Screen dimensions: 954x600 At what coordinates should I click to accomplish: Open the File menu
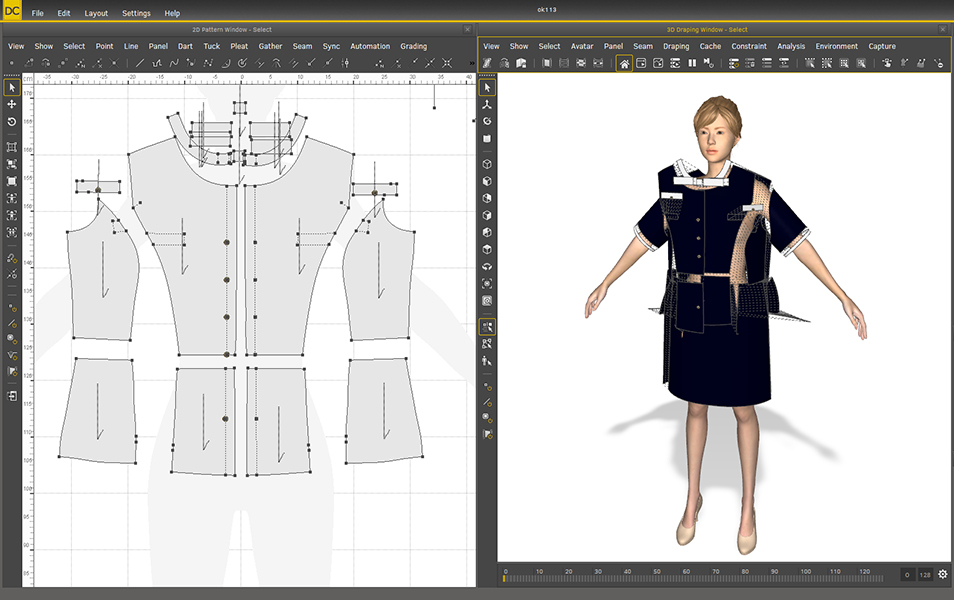click(37, 14)
